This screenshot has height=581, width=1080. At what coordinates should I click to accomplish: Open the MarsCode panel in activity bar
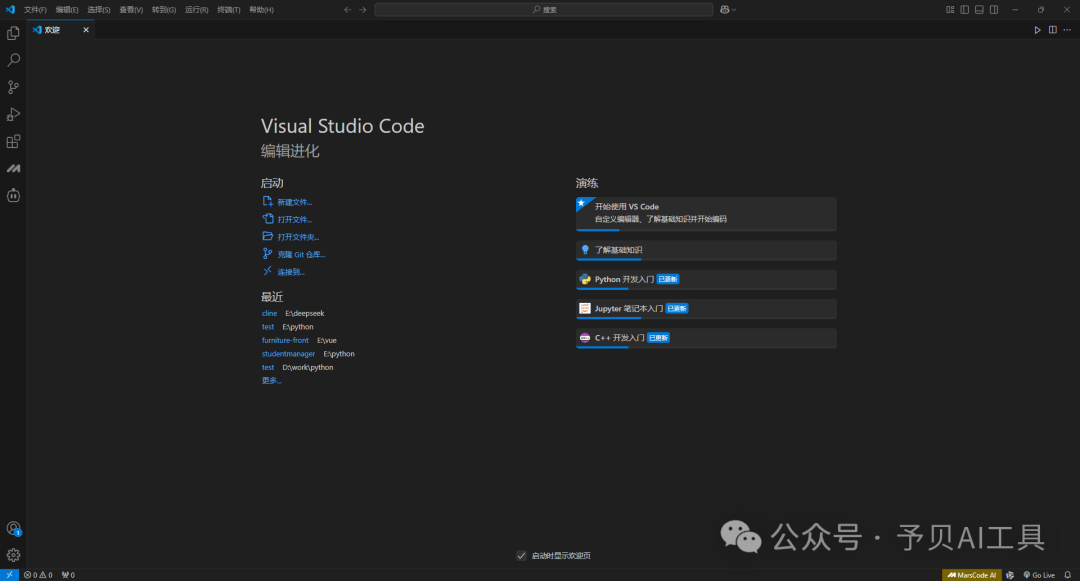click(13, 169)
